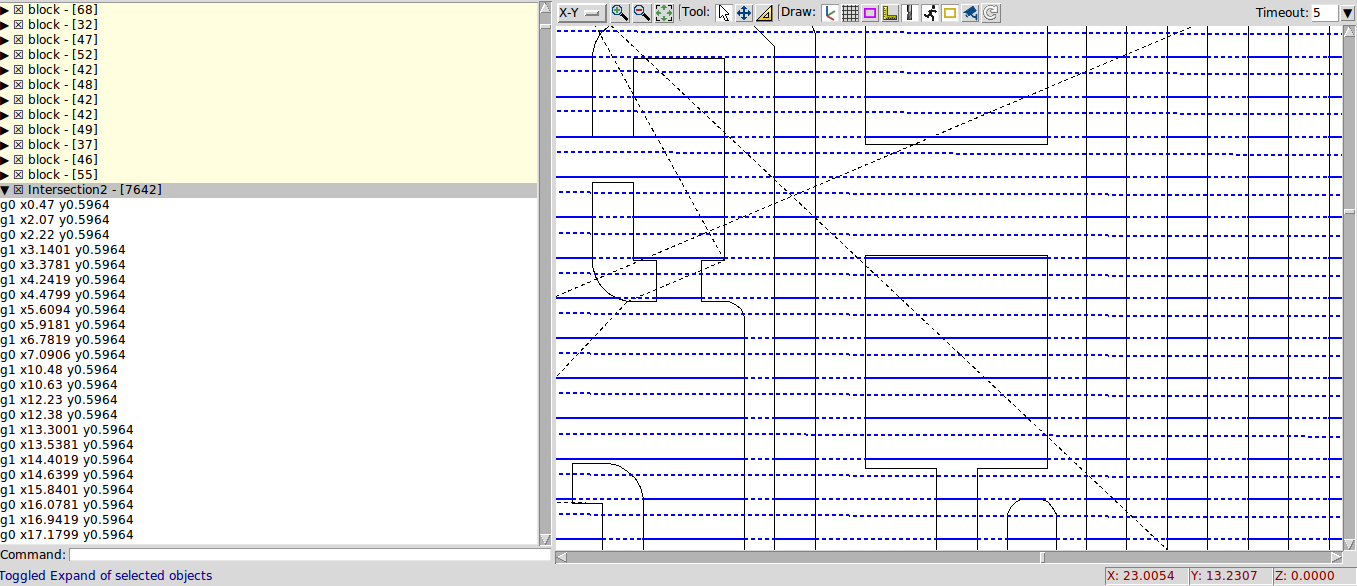Screen dimensions: 1357x586
Task: Toggle the camera overlay display
Action: tap(970, 13)
